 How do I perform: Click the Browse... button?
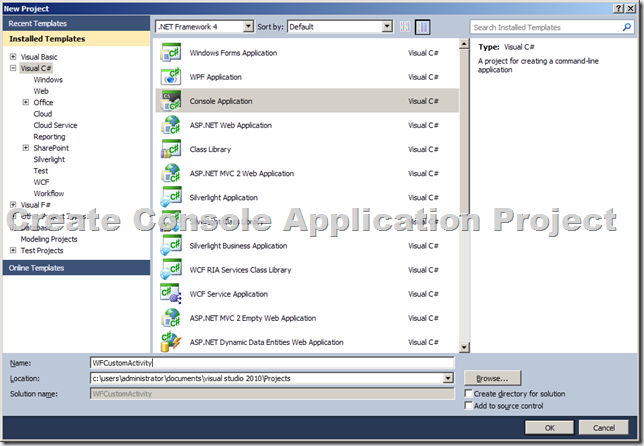(492, 378)
